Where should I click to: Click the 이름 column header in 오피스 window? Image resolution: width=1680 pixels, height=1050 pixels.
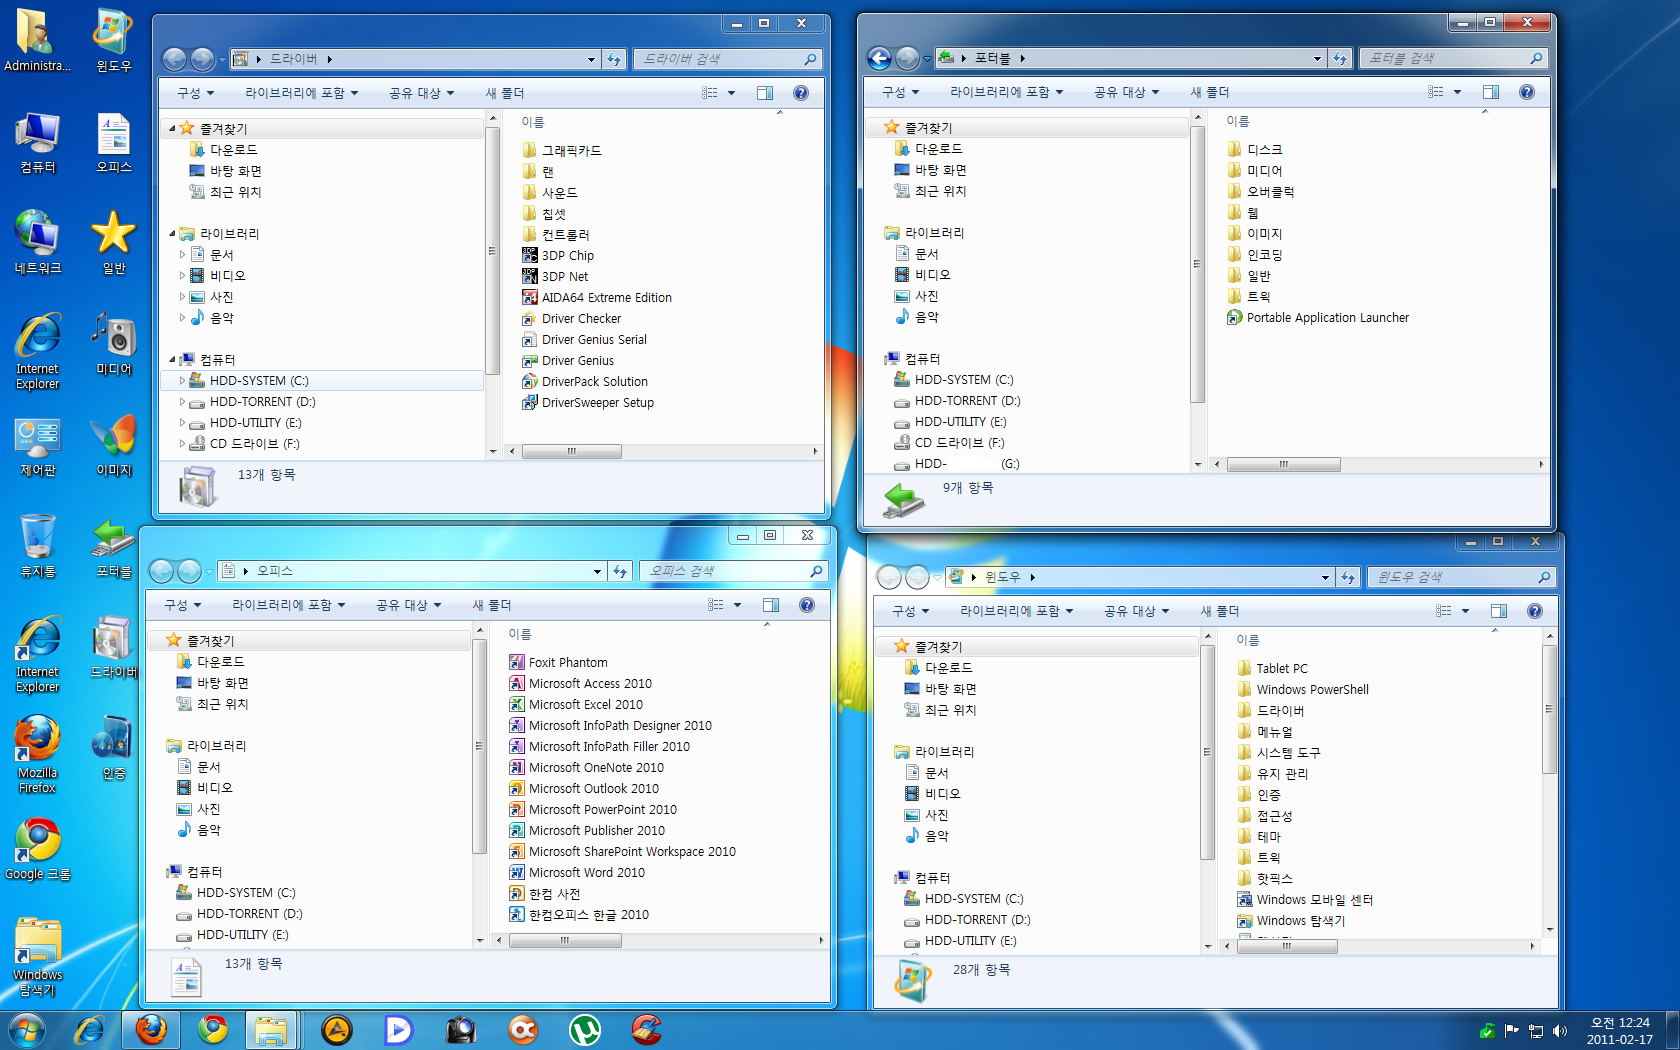pos(520,634)
